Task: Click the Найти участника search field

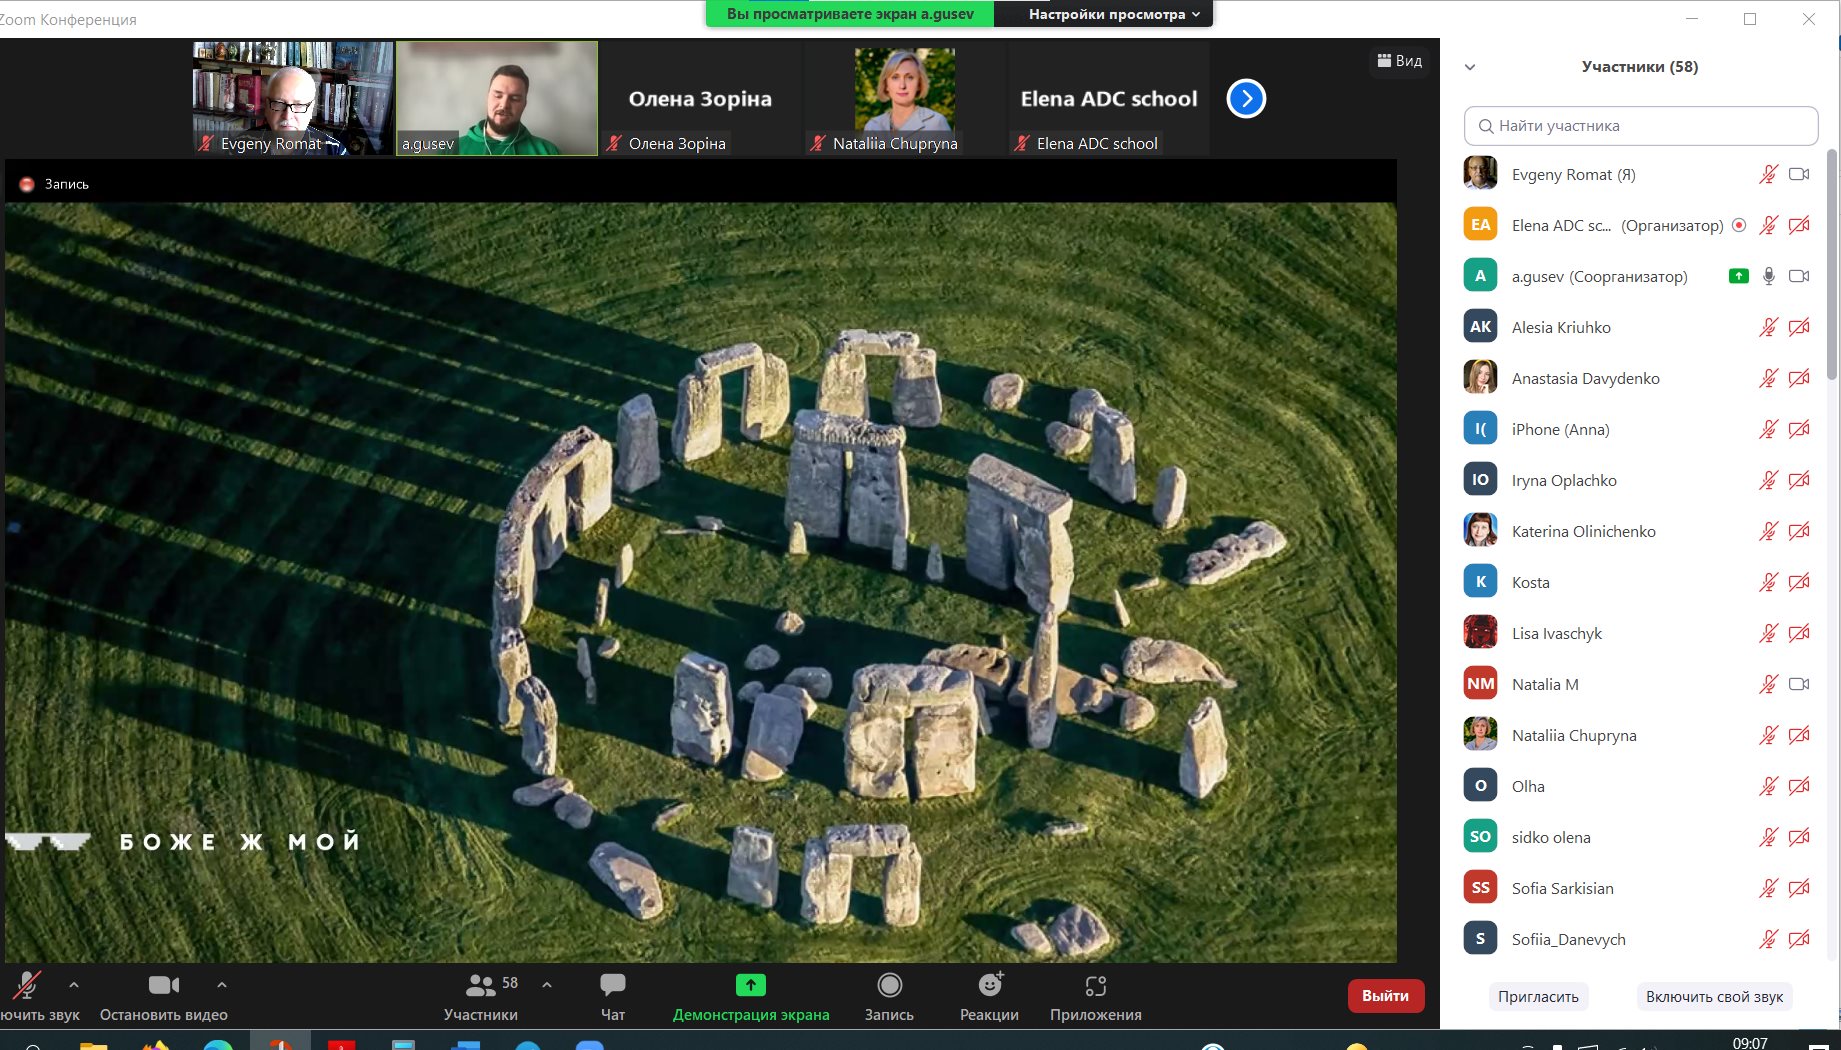Action: [x=1640, y=126]
